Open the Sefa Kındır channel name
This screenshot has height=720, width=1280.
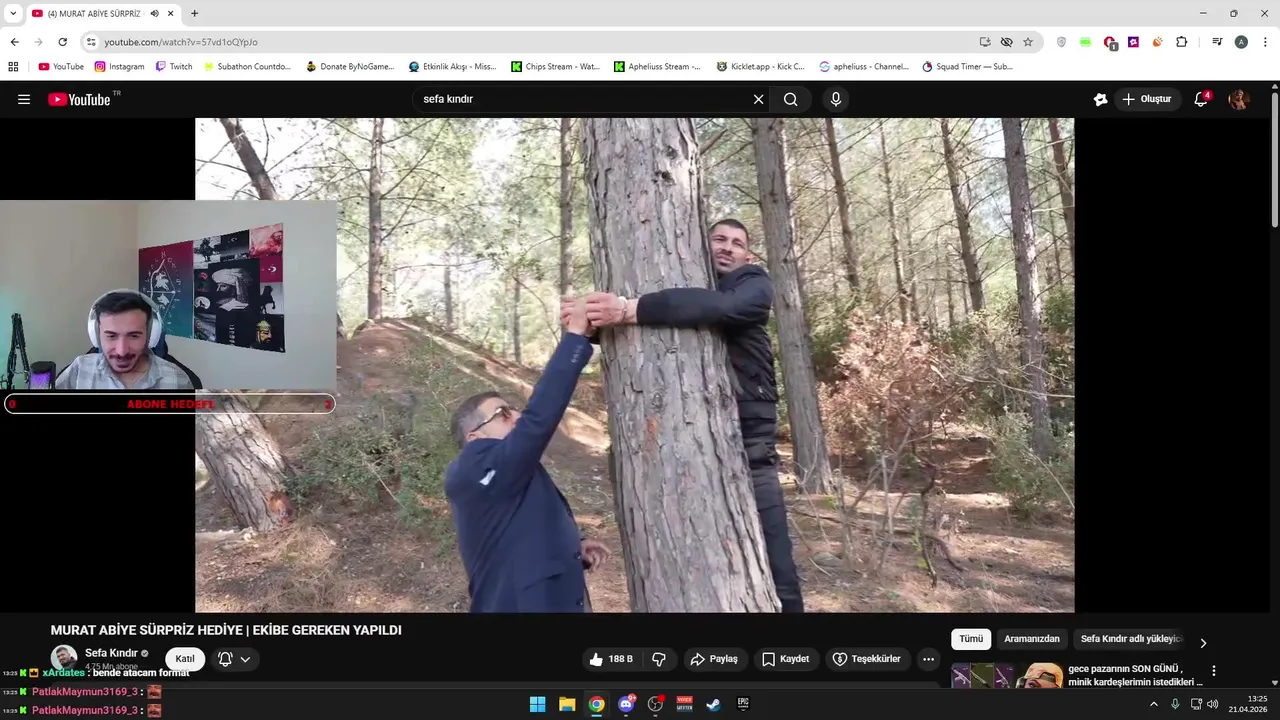pos(111,653)
